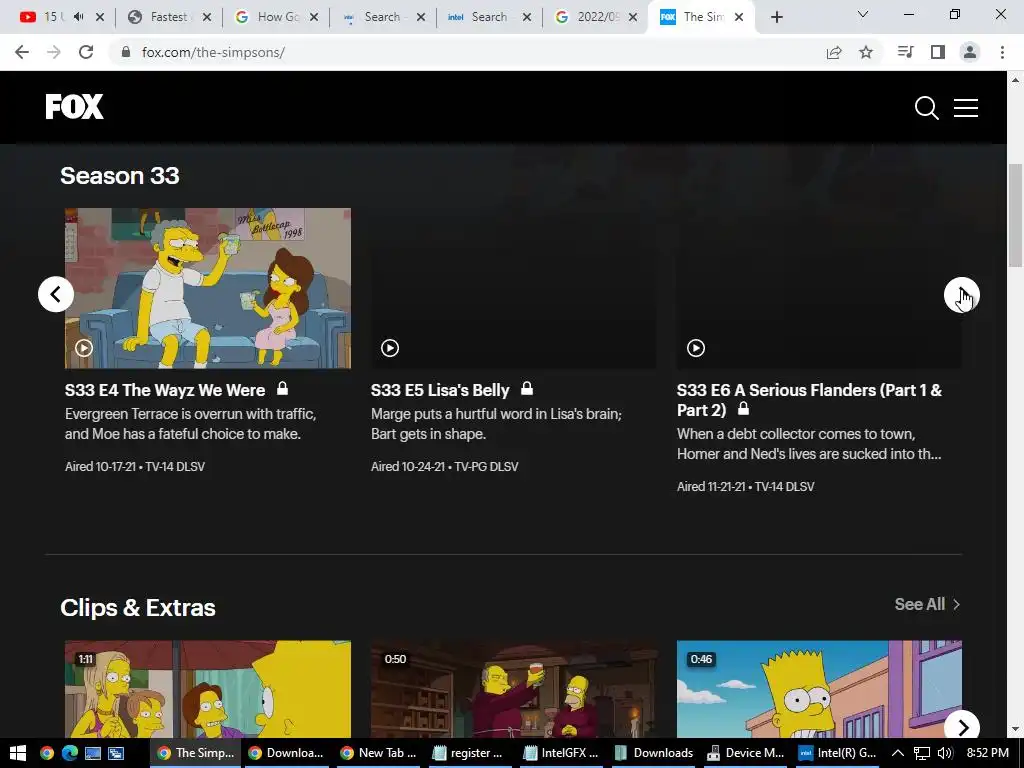Show hidden system tray icons
Viewport: 1024px width, 768px height.
coord(898,753)
